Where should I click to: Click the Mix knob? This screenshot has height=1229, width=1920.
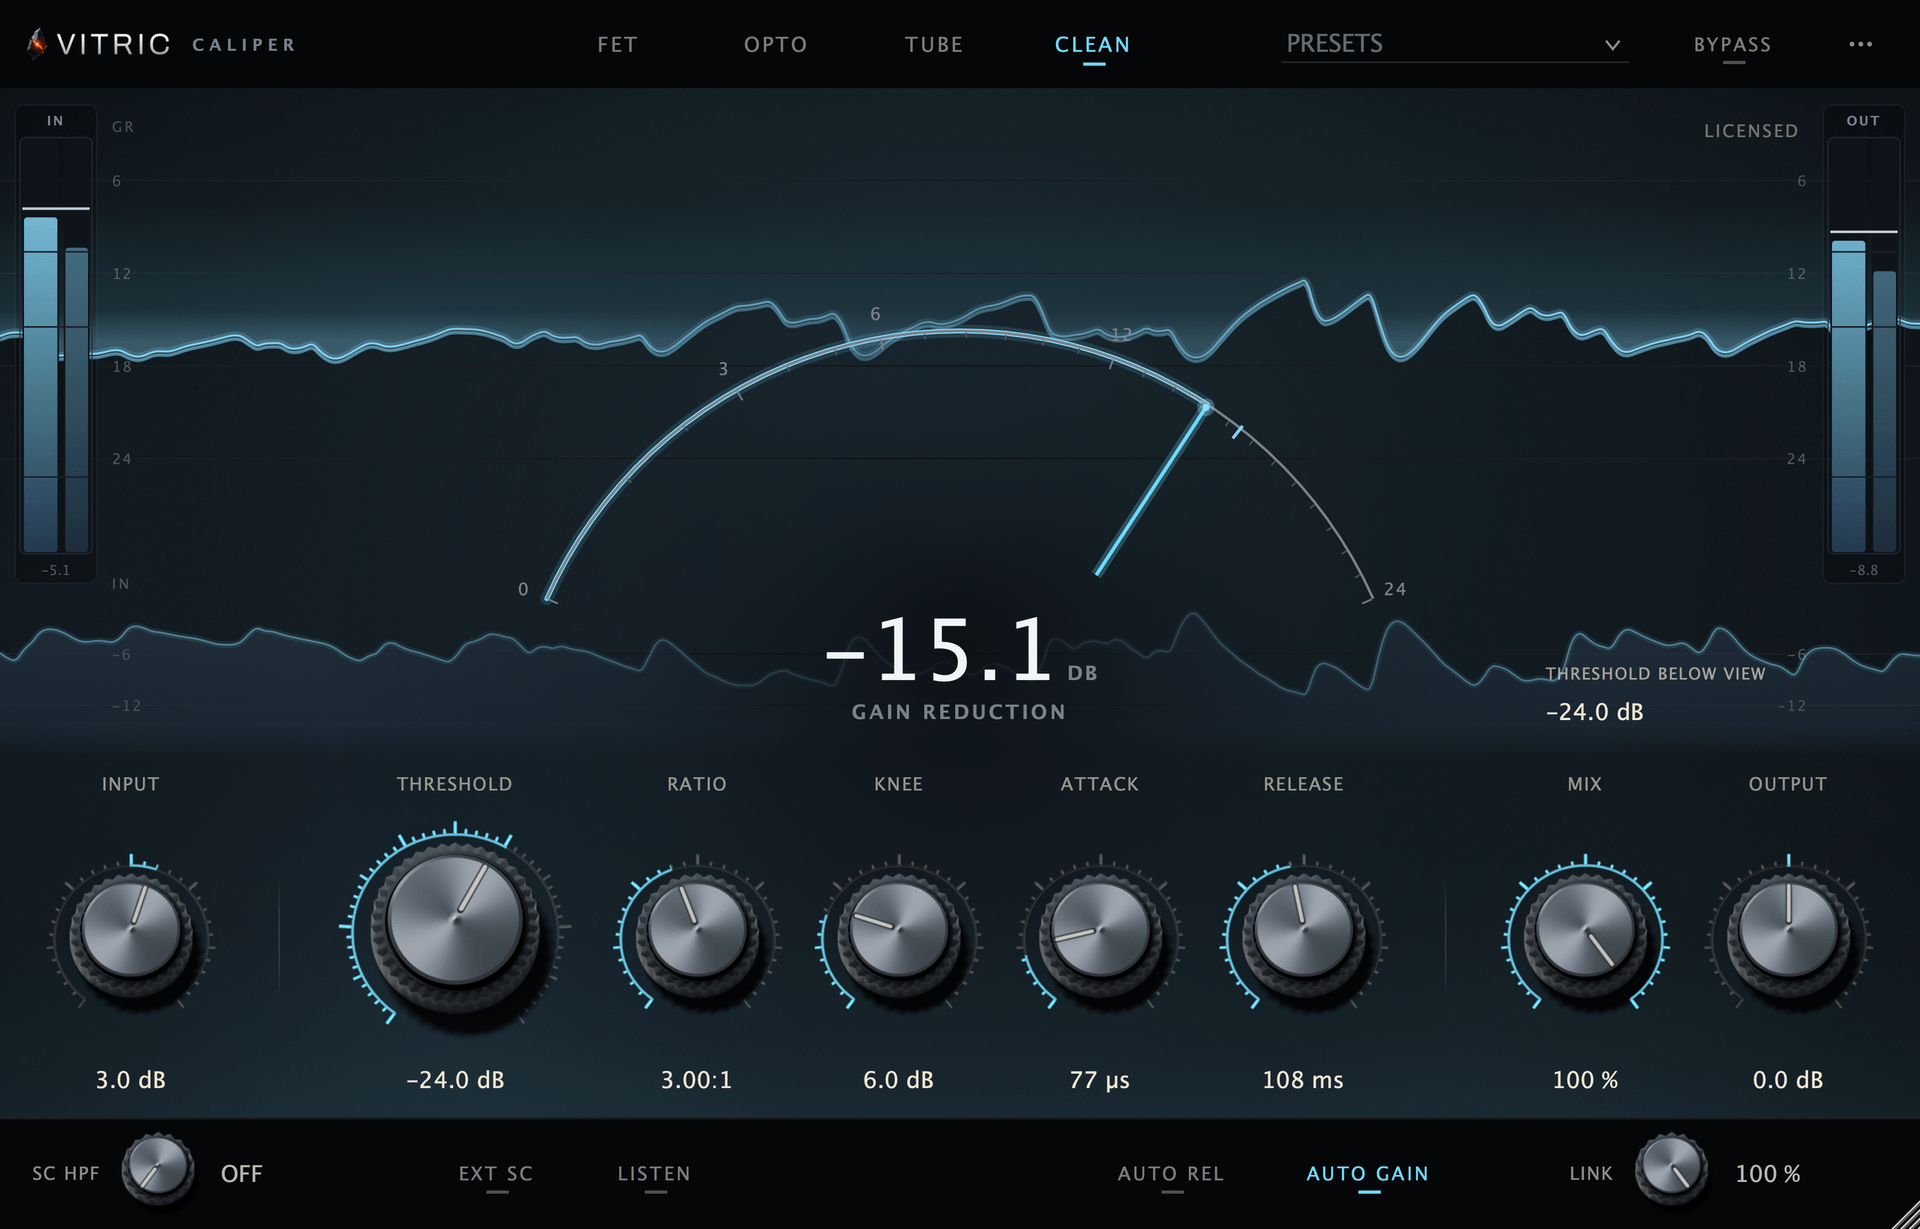(1585, 931)
